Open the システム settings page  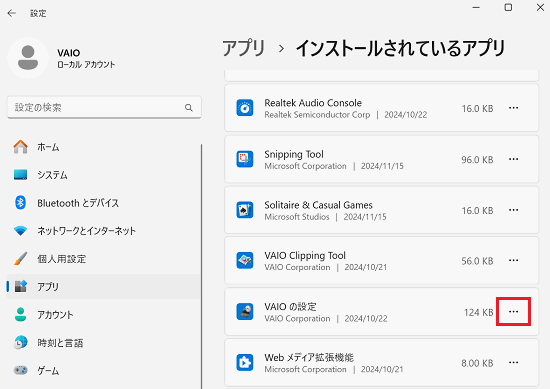click(104, 175)
